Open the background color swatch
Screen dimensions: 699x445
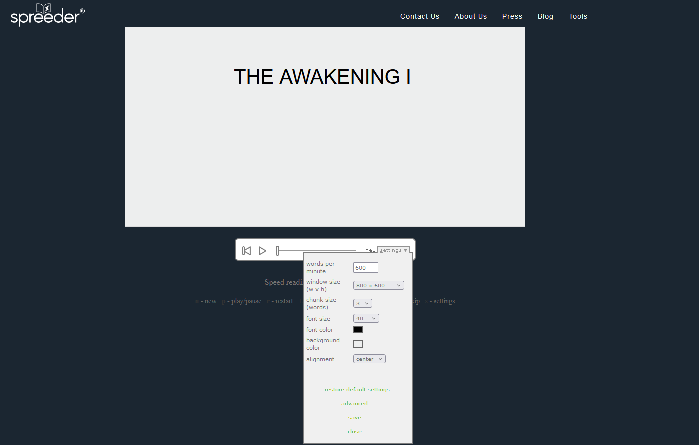(x=358, y=344)
